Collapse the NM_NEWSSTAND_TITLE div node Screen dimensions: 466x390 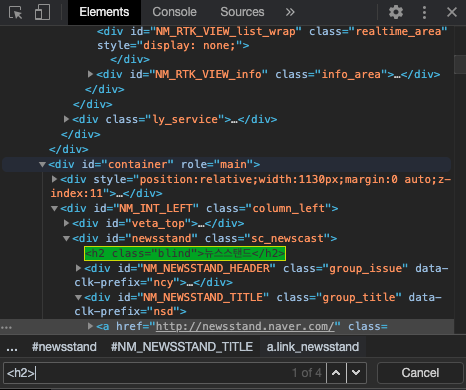click(78, 297)
